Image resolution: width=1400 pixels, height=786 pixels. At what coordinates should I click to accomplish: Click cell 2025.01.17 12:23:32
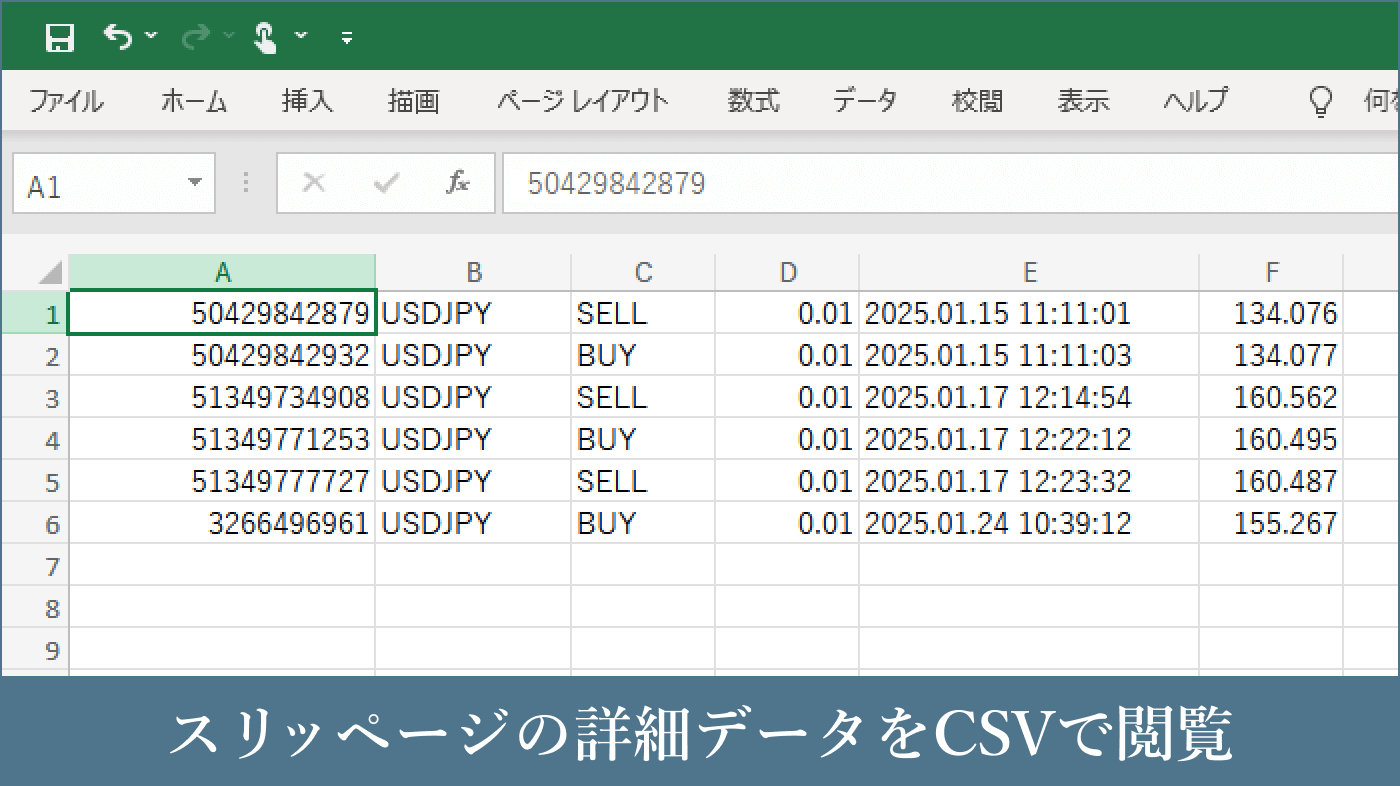tap(1029, 481)
